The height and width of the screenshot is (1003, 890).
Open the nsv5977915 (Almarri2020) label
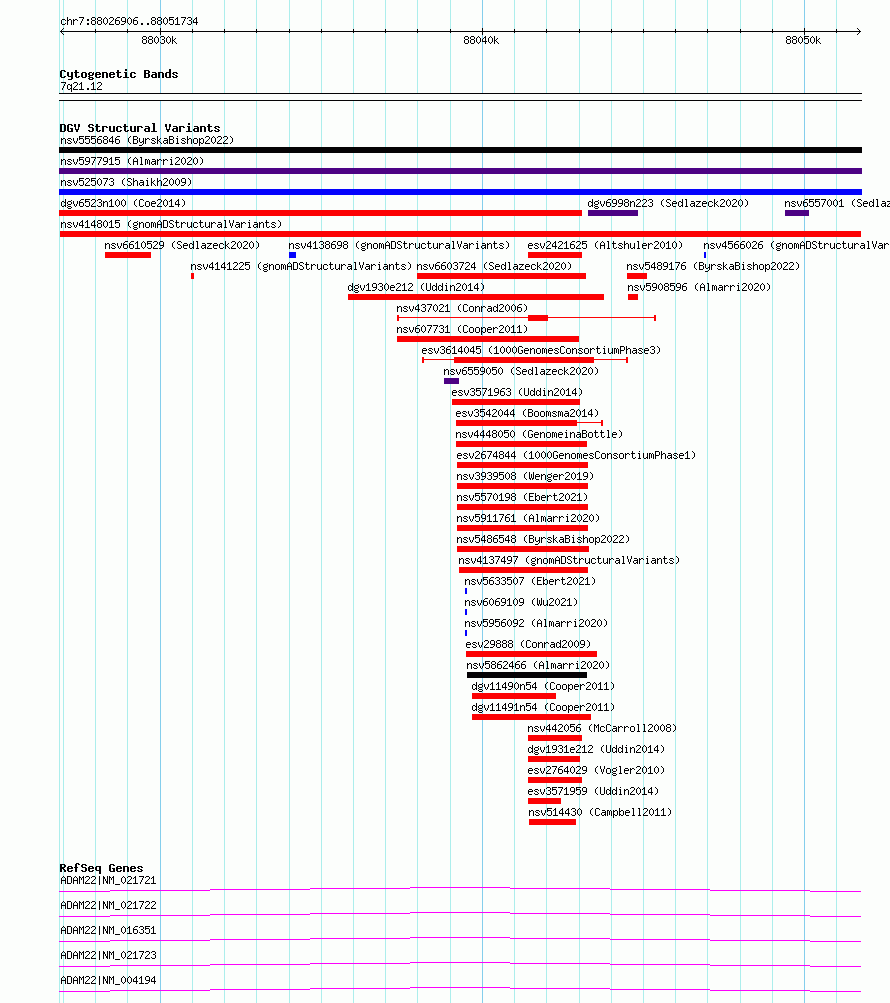point(132,161)
